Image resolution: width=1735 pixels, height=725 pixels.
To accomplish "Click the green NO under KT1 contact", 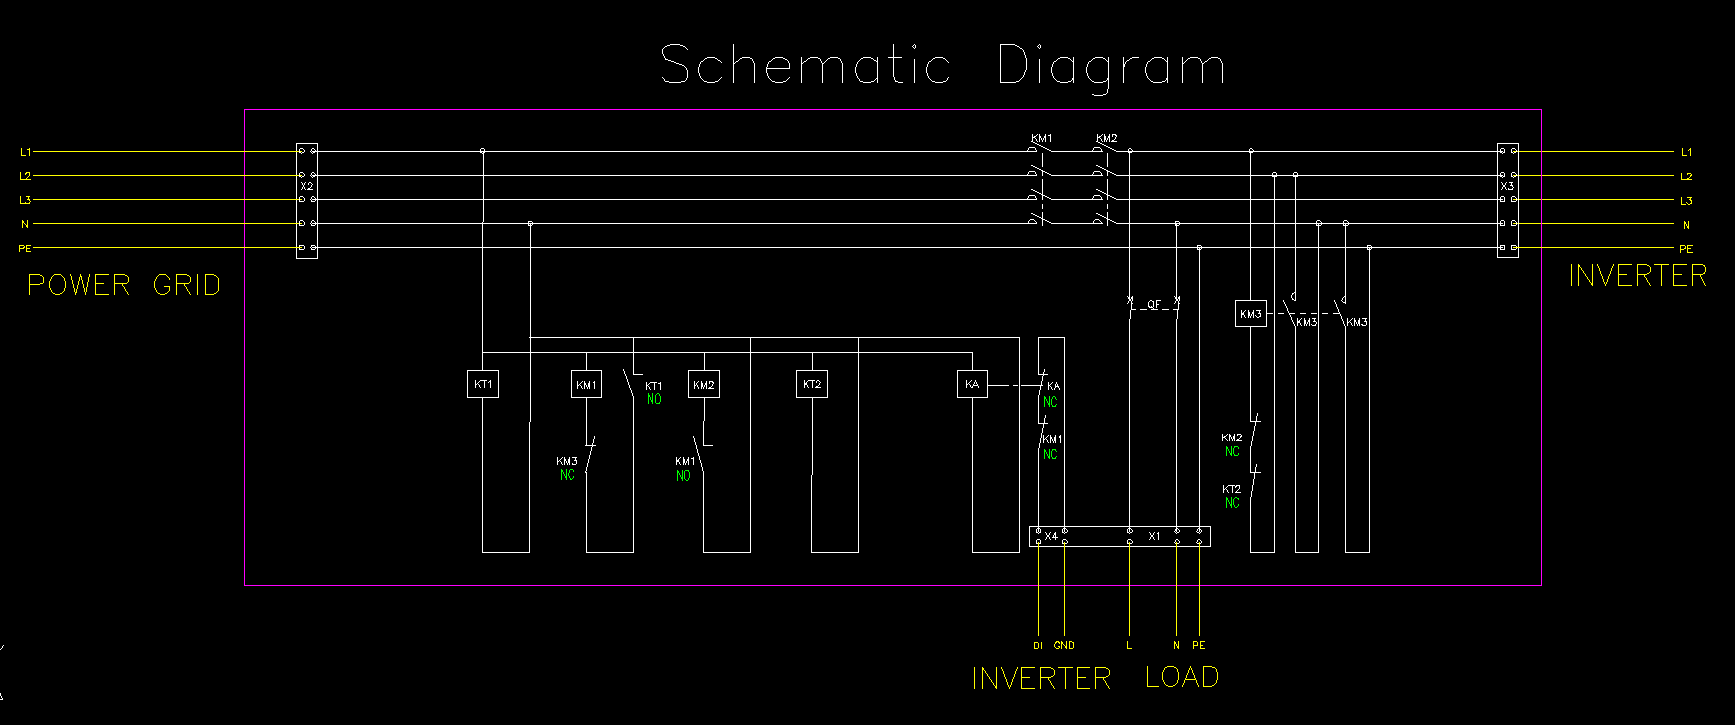I will point(654,400).
